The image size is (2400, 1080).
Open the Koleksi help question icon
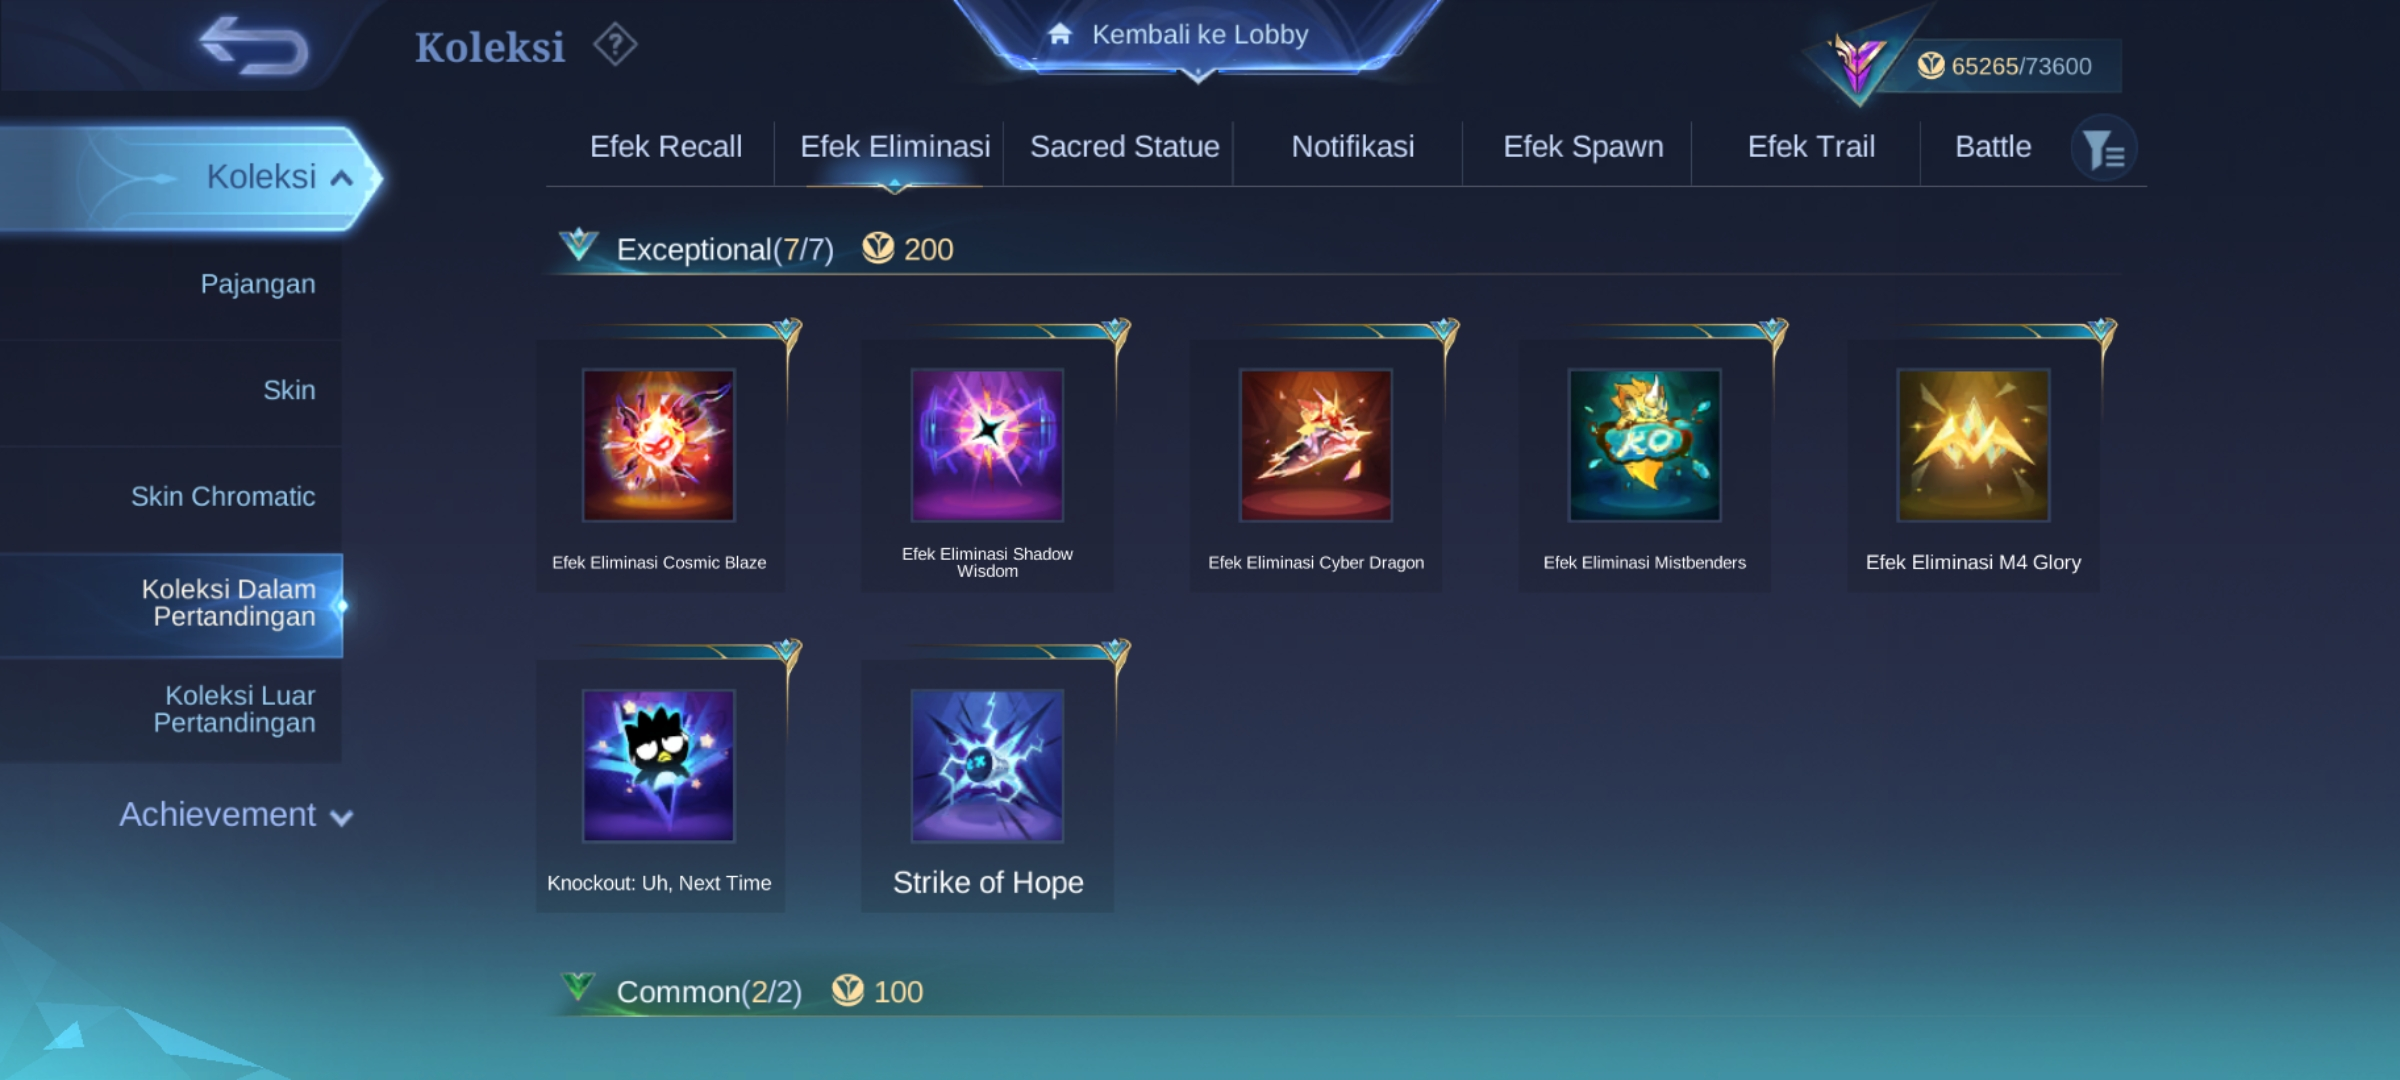615,45
